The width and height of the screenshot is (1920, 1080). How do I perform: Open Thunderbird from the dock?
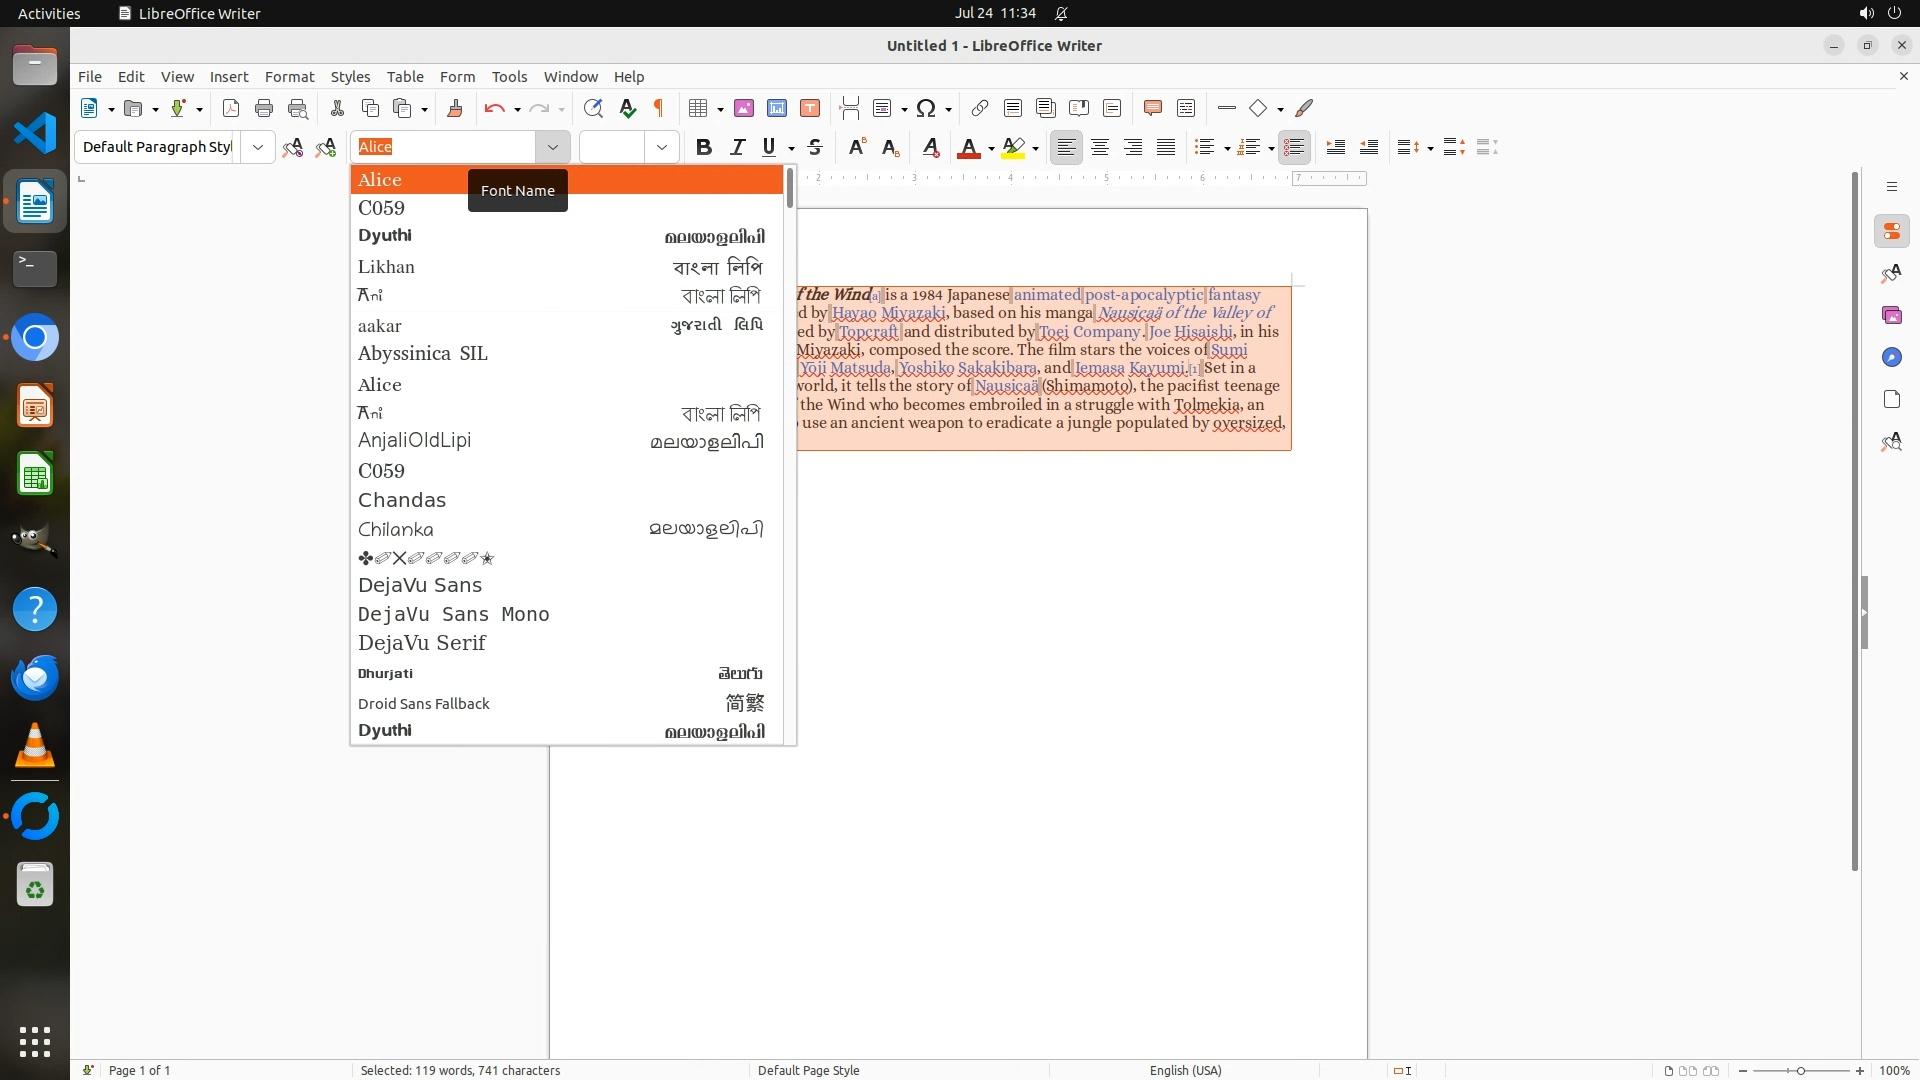pyautogui.click(x=35, y=677)
